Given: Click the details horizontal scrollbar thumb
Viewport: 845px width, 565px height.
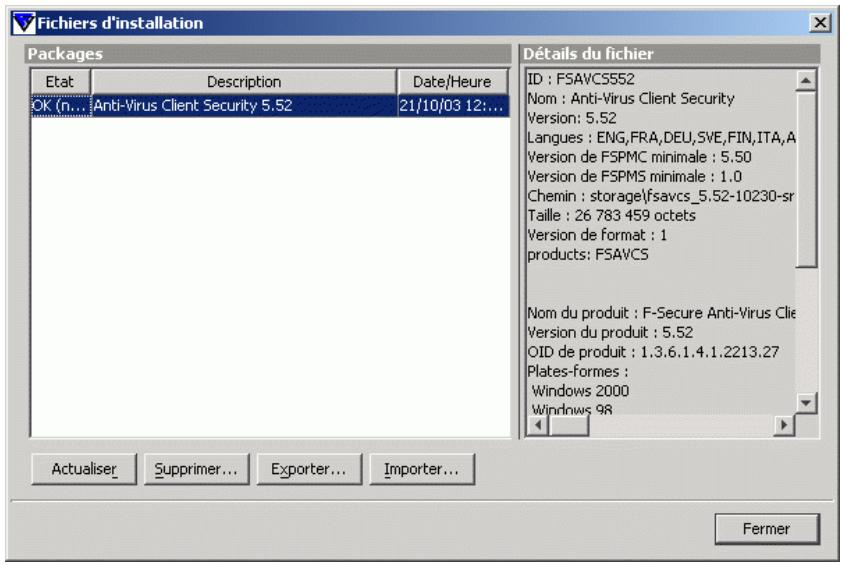Looking at the screenshot, I should (x=569, y=425).
